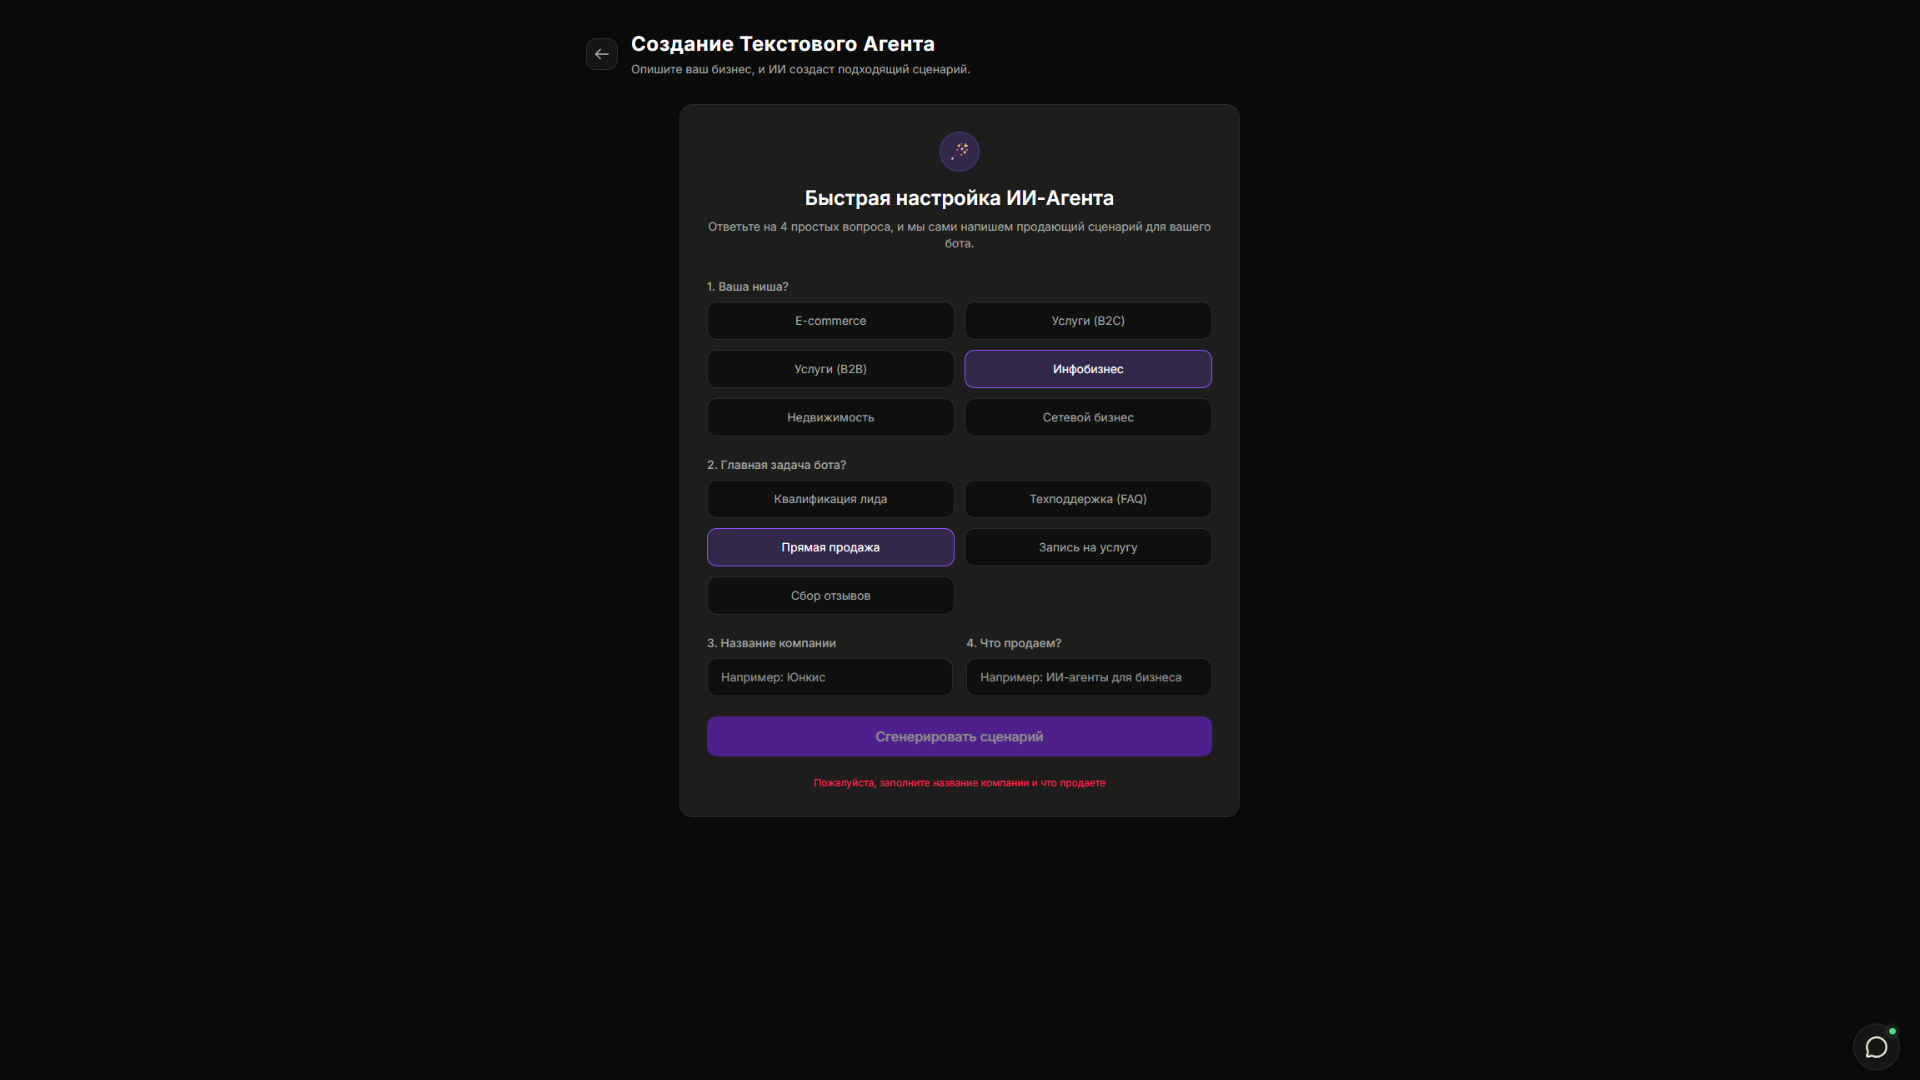
Task: Click Быстрая настройка ИИ-Агента title
Action: tap(959, 198)
